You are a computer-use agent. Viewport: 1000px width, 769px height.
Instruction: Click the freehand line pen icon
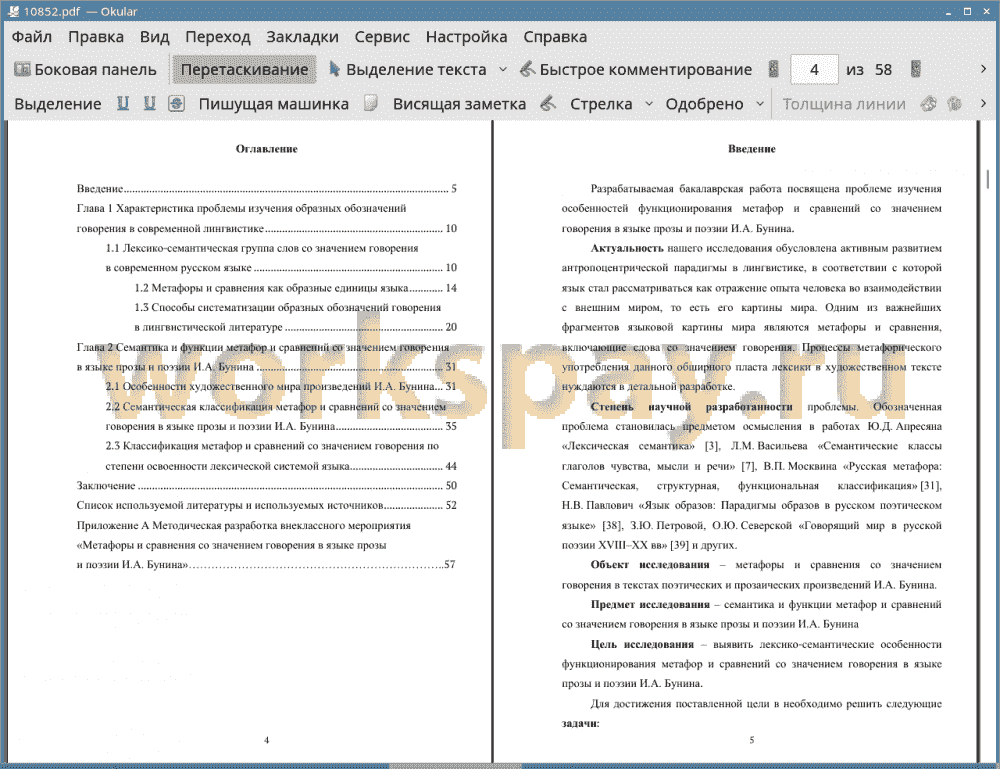[x=548, y=103]
